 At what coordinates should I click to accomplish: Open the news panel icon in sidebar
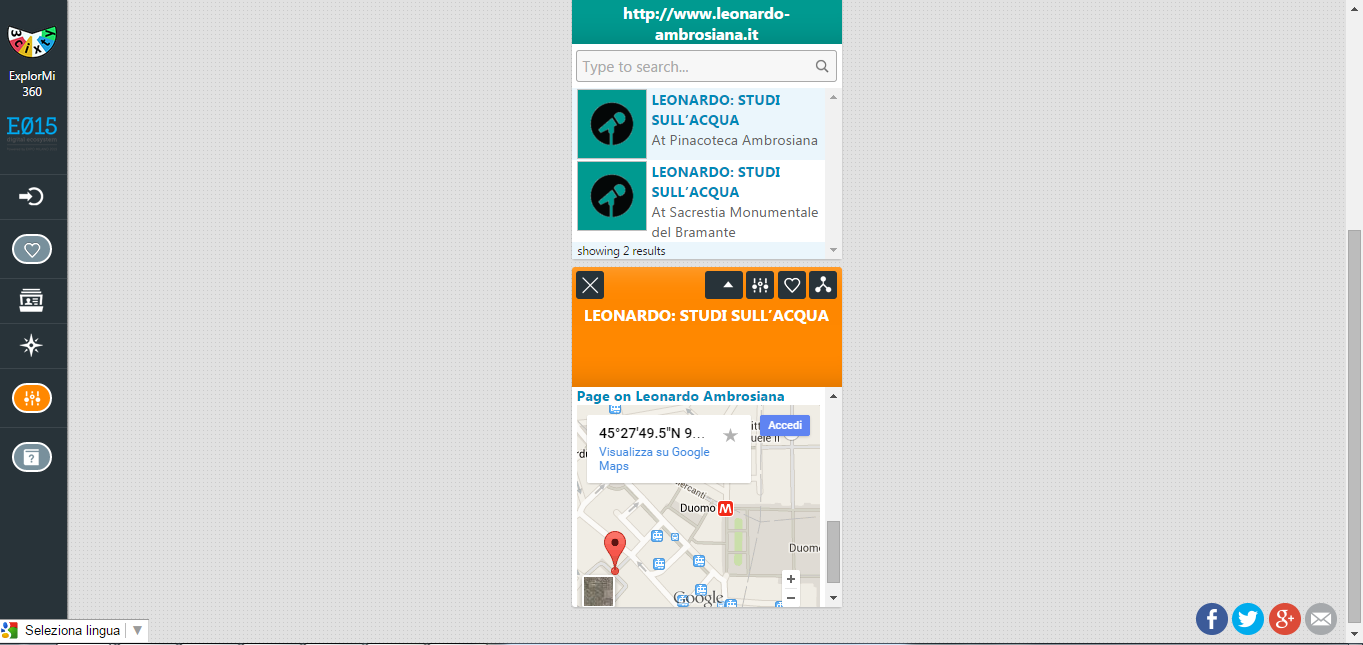tap(32, 300)
